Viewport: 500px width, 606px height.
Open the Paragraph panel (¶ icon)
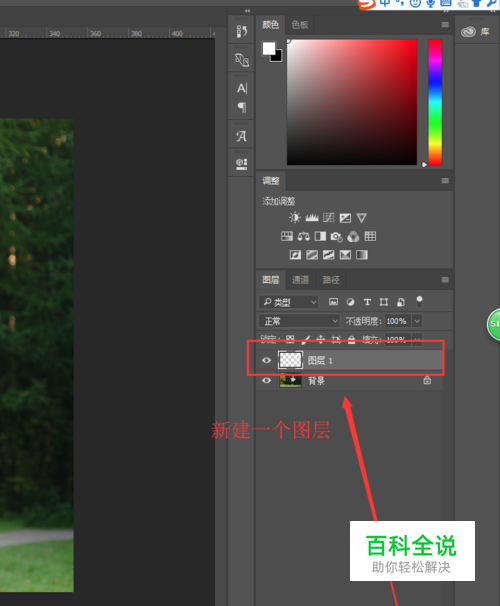(x=242, y=107)
